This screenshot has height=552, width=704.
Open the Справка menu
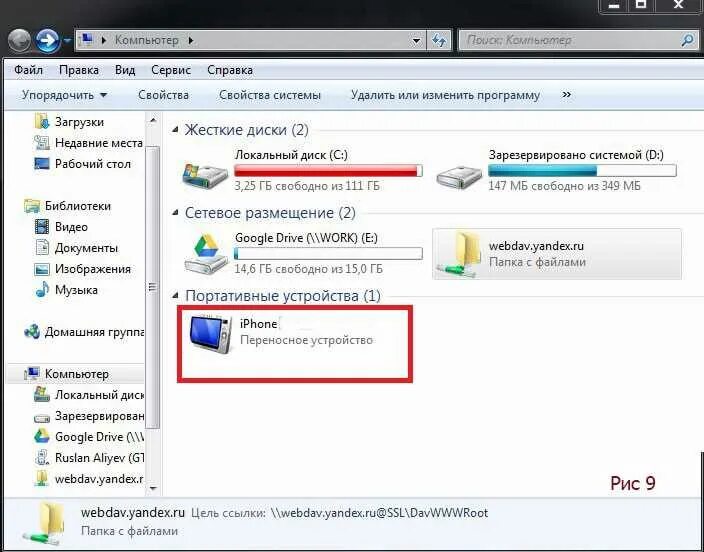click(x=229, y=70)
